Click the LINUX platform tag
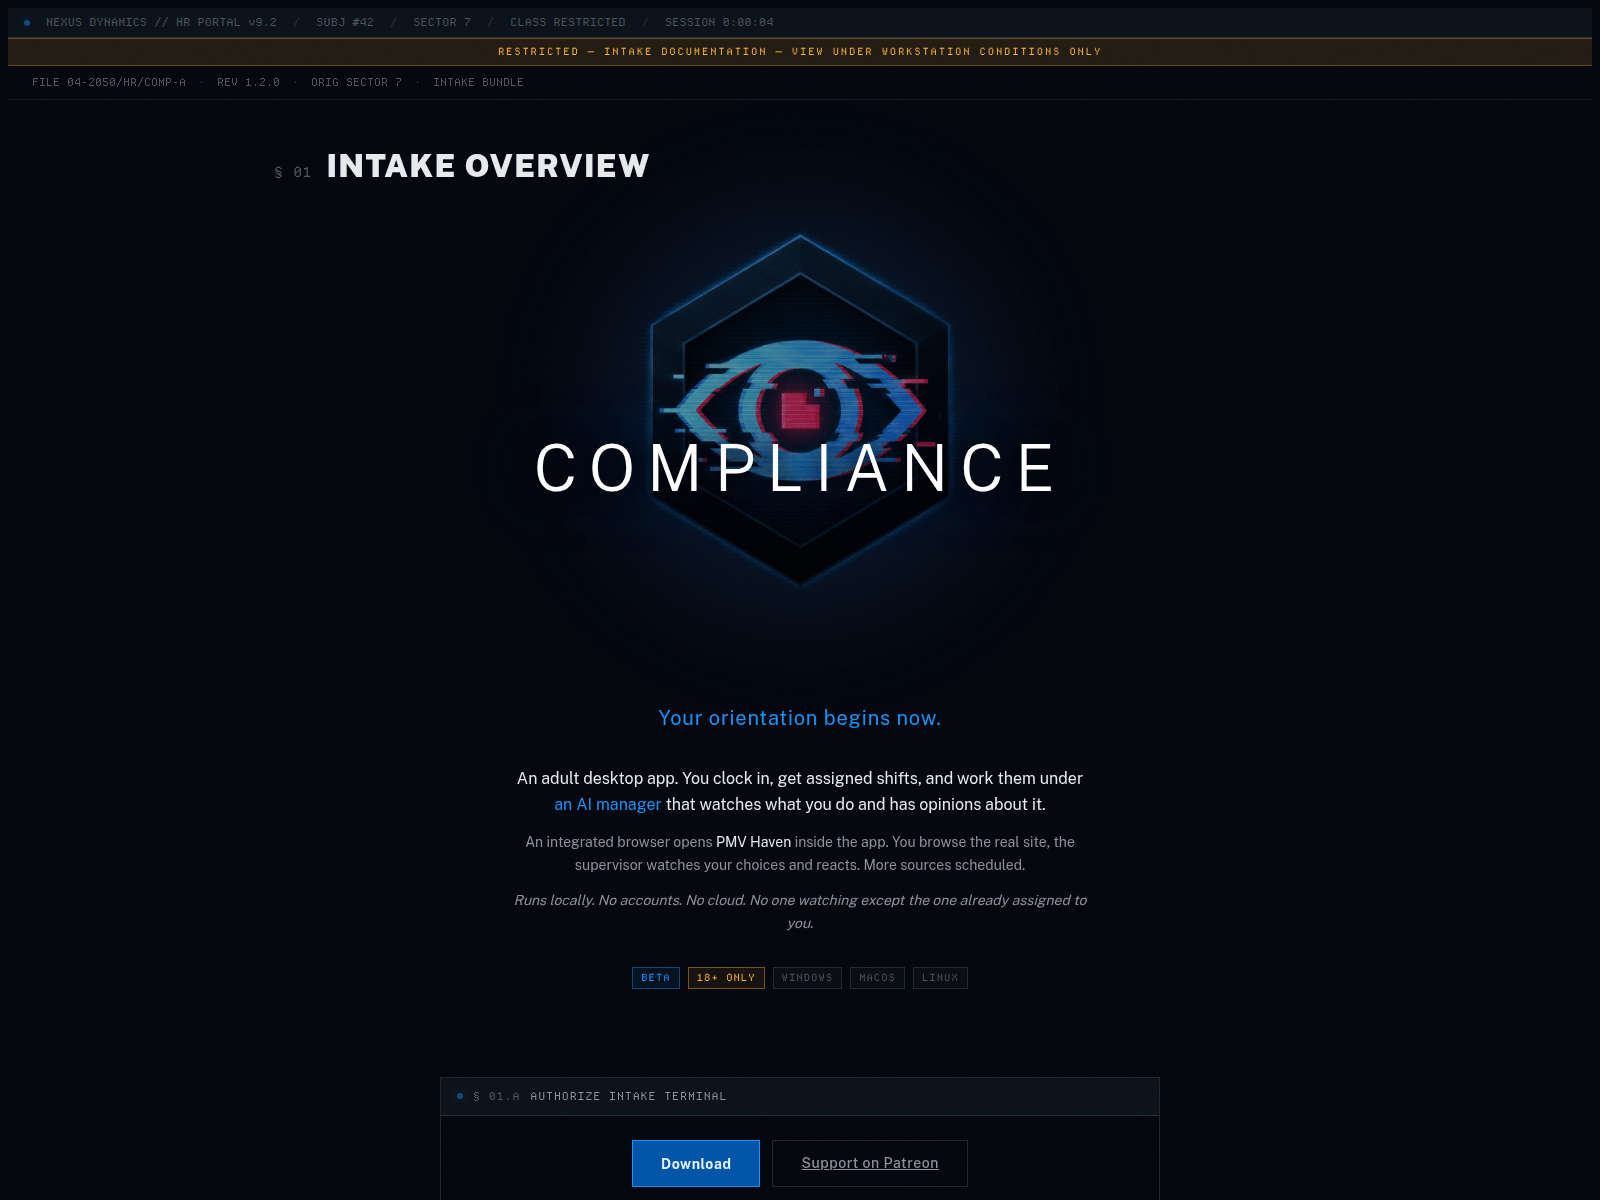Screen dimensions: 1600x1200 click(940, 978)
